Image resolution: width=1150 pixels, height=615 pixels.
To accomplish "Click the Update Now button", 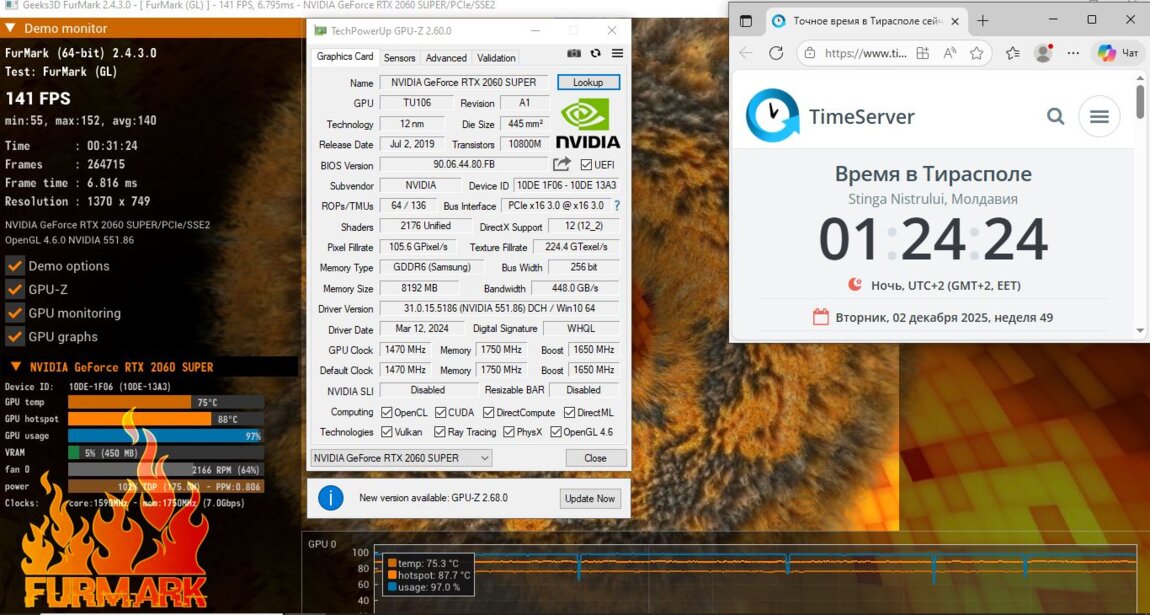I will click(x=590, y=498).
